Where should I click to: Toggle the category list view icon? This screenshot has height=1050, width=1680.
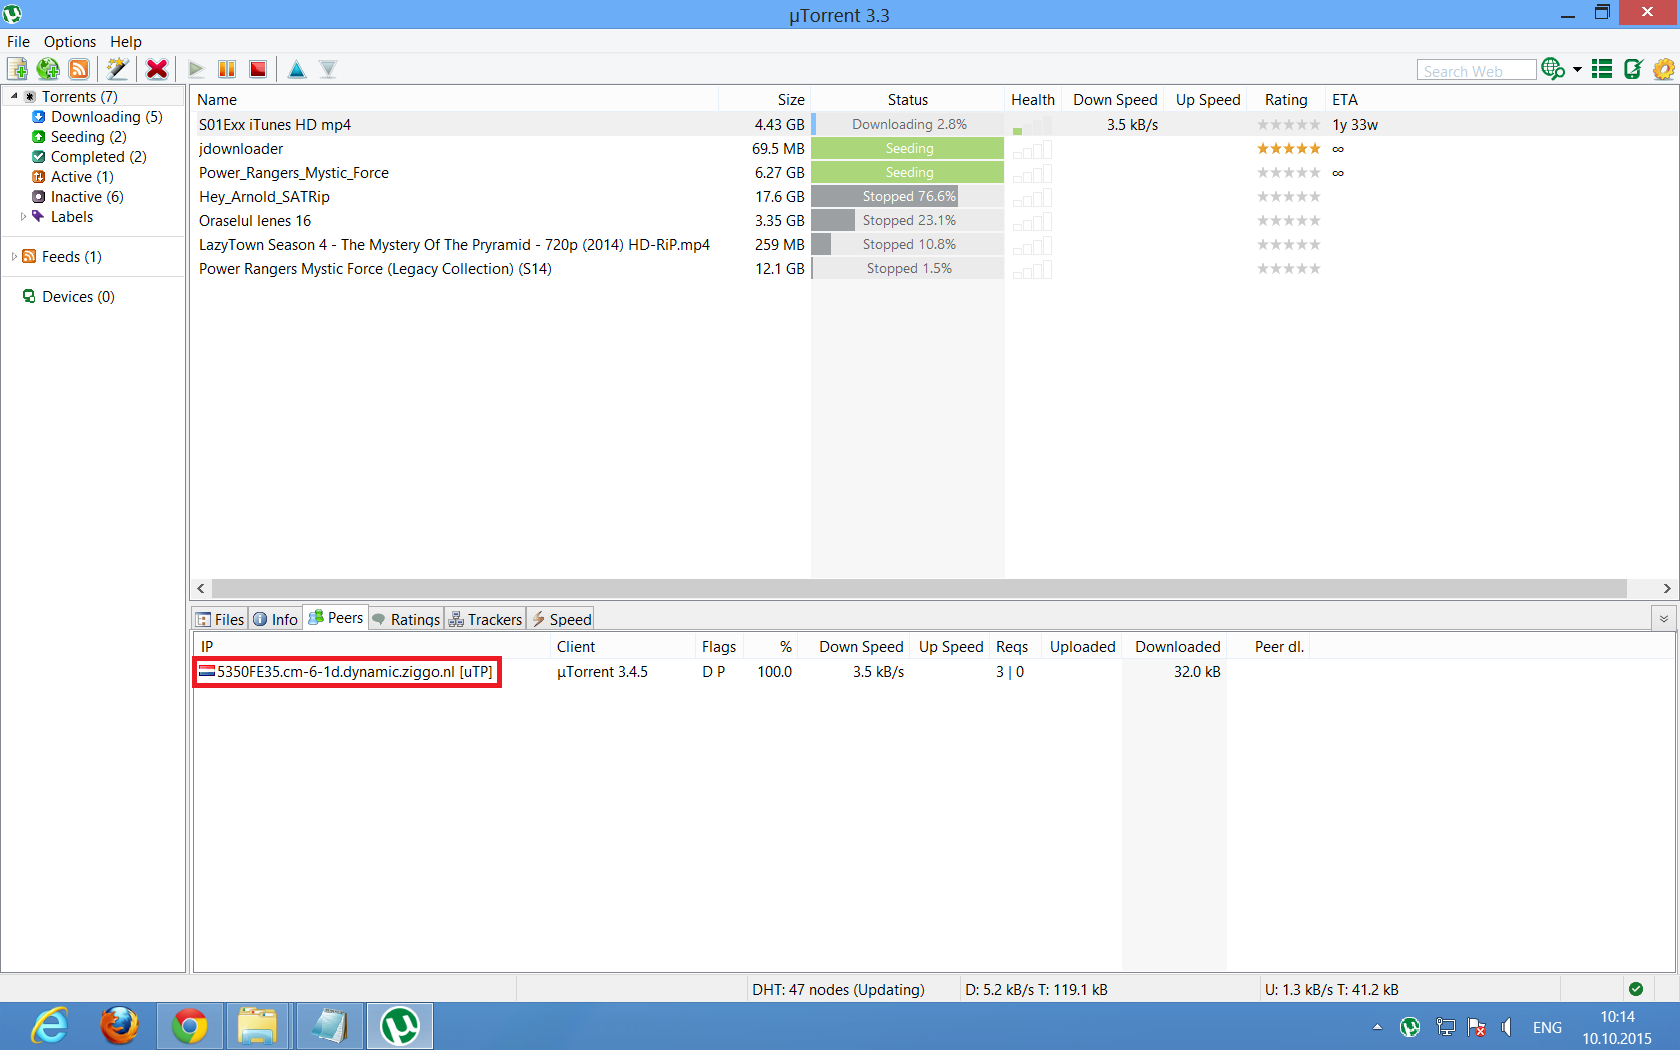tap(1602, 69)
